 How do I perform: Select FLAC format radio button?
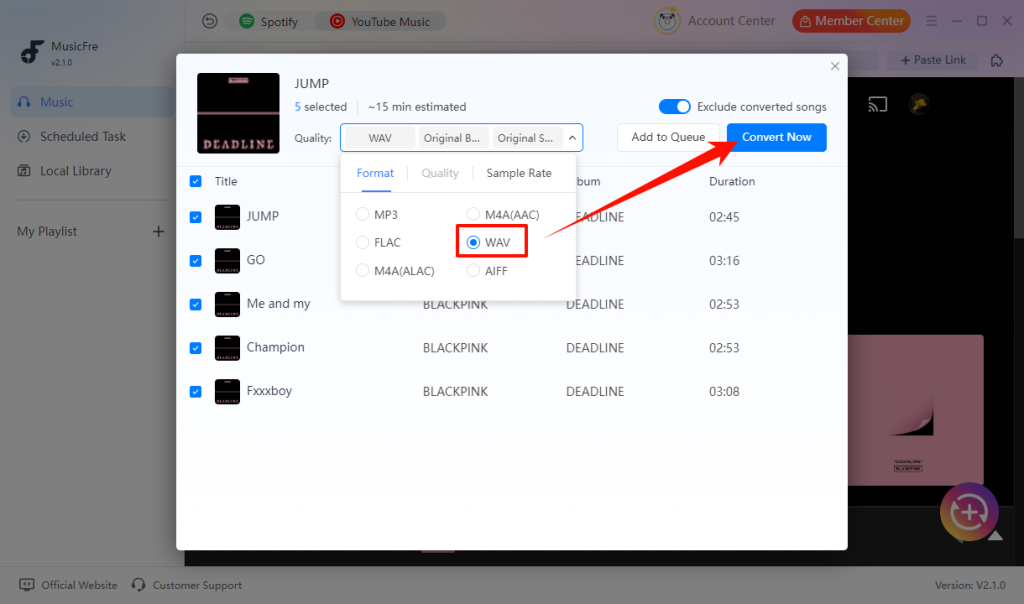click(362, 242)
